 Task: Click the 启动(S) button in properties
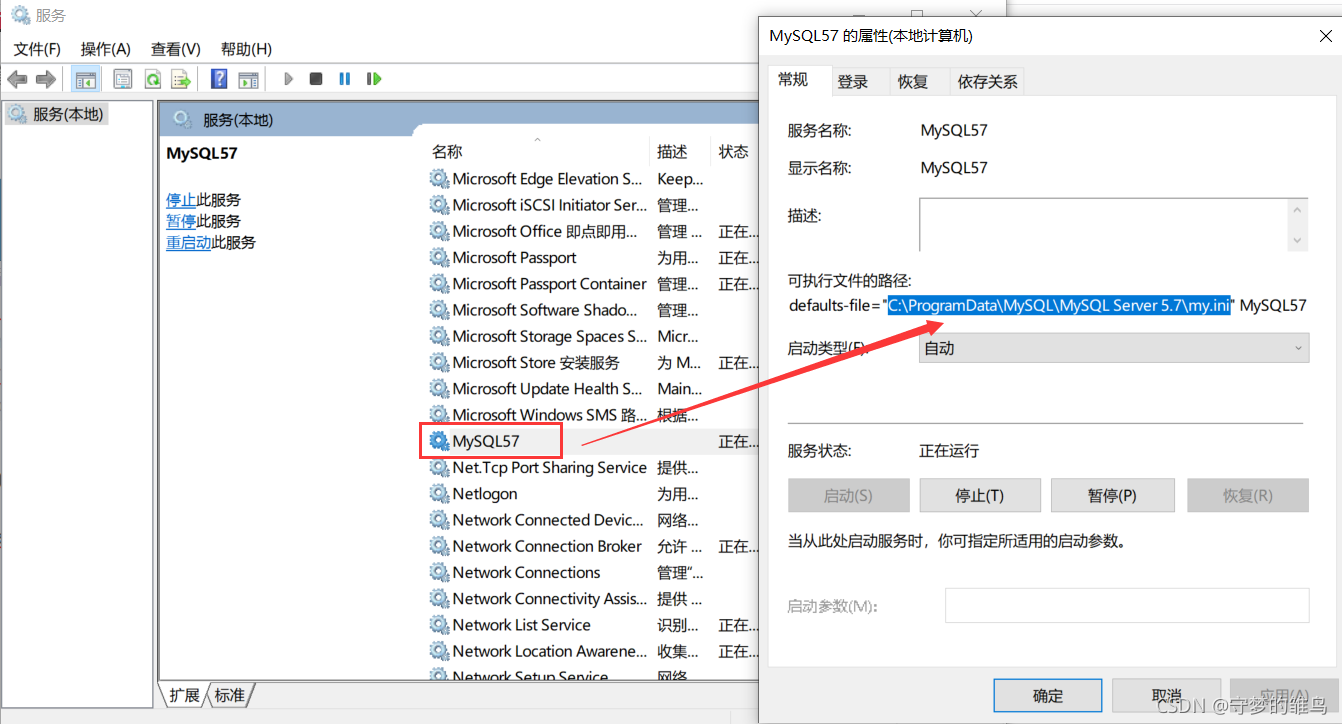pyautogui.click(x=848, y=495)
